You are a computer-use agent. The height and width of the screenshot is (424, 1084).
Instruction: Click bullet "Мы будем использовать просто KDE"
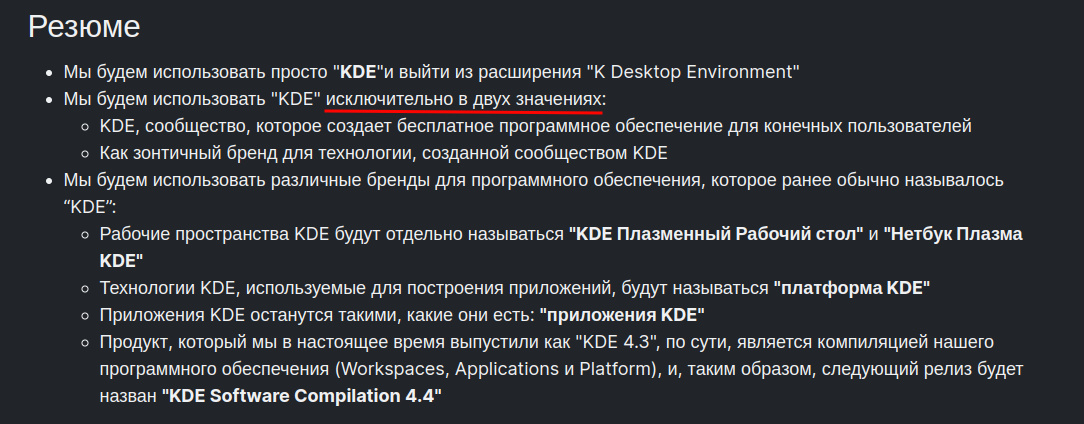[432, 71]
